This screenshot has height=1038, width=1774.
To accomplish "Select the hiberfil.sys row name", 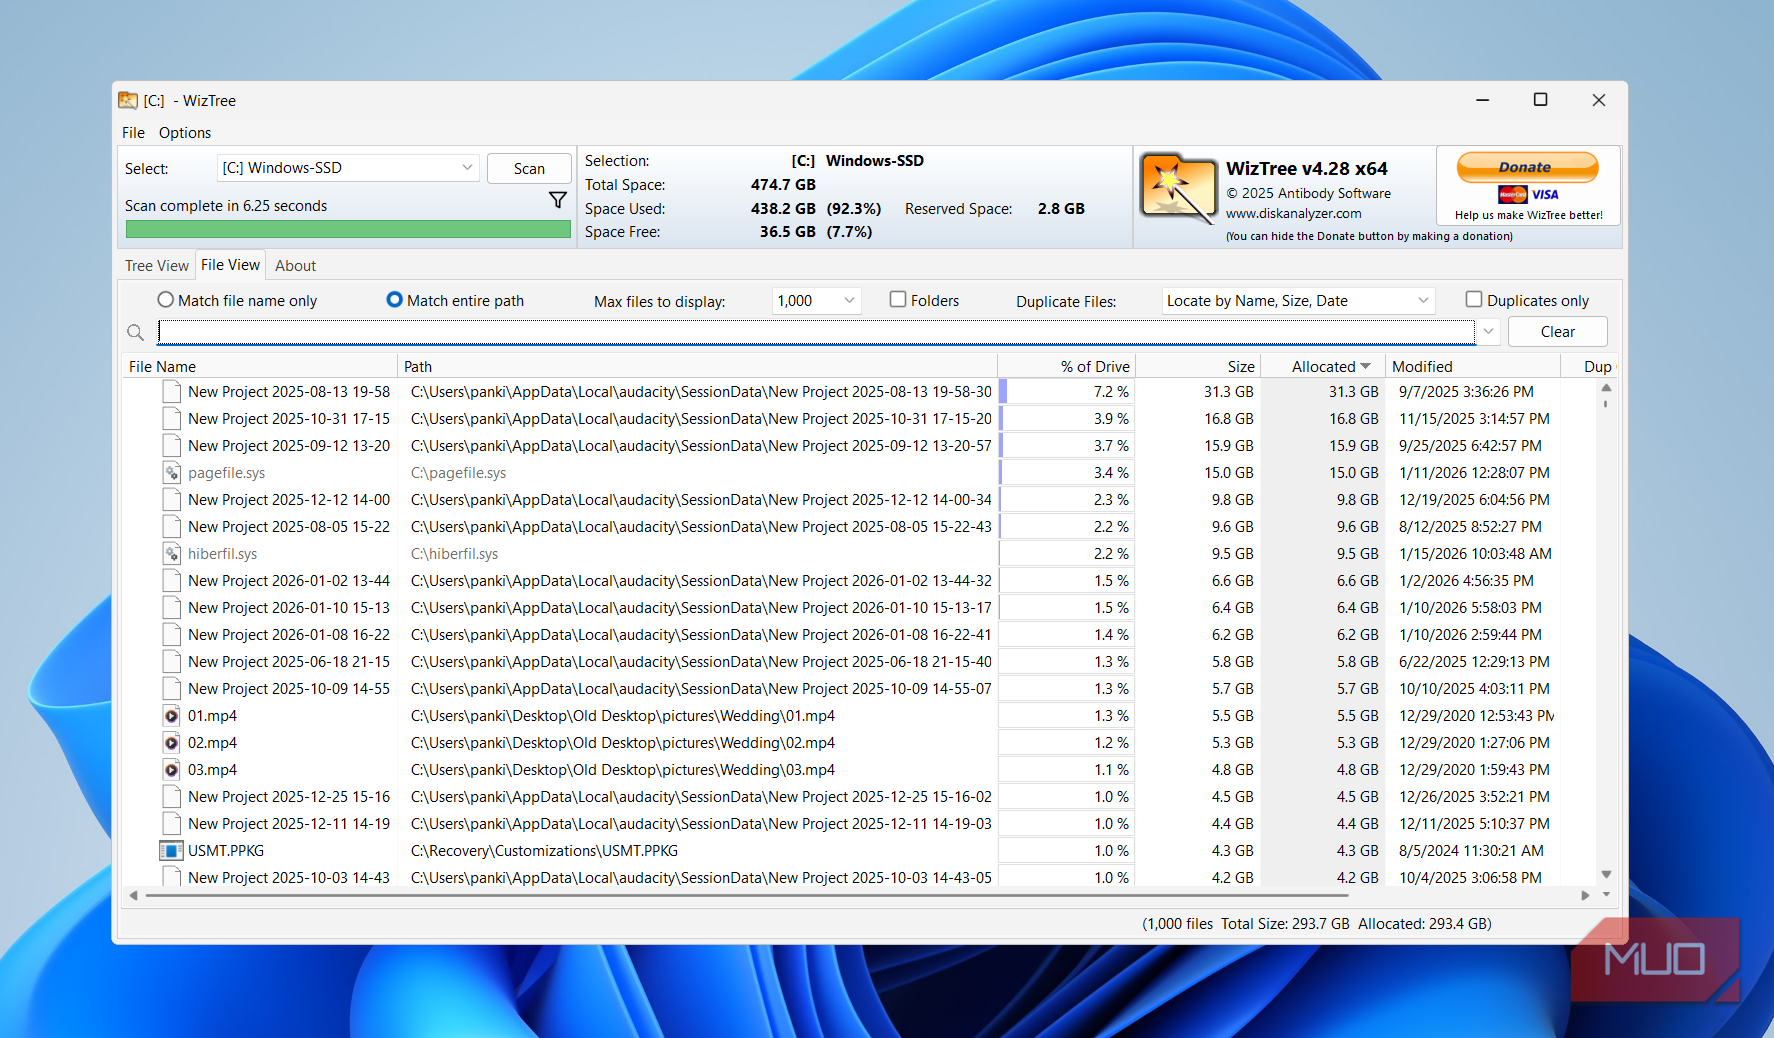I will click(222, 554).
